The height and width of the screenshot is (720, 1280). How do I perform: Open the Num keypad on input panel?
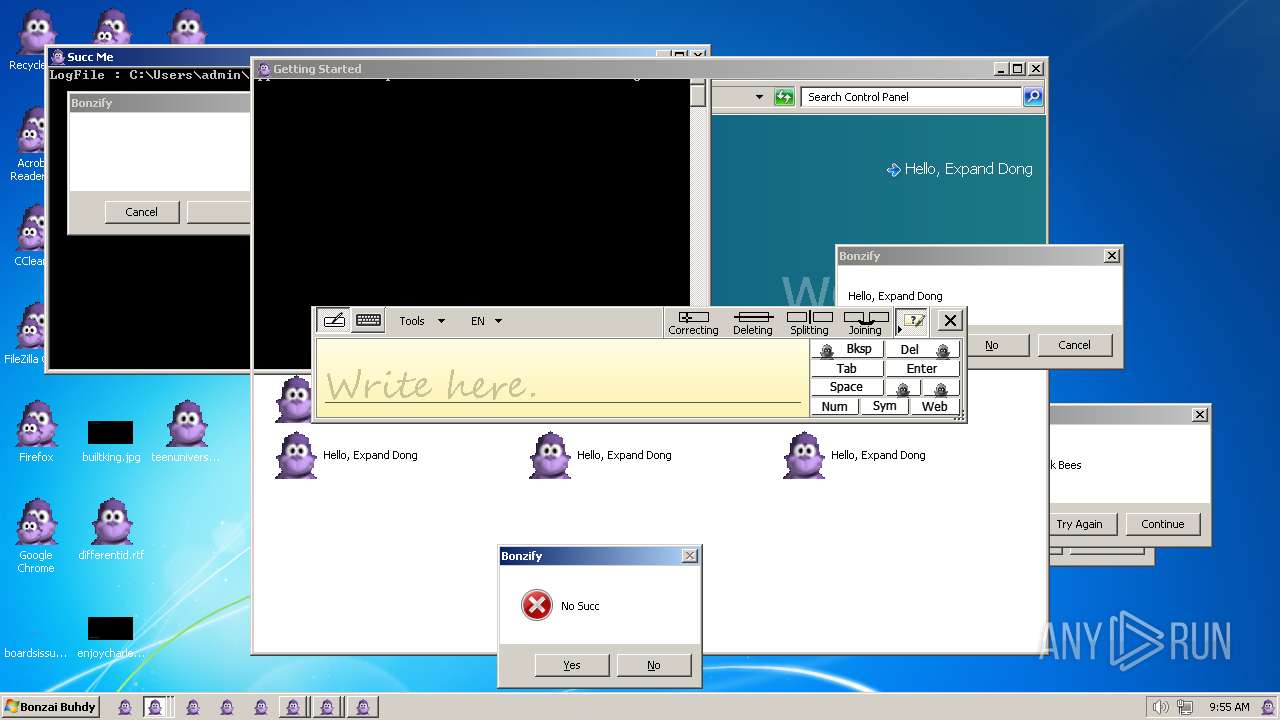pyautogui.click(x=835, y=406)
